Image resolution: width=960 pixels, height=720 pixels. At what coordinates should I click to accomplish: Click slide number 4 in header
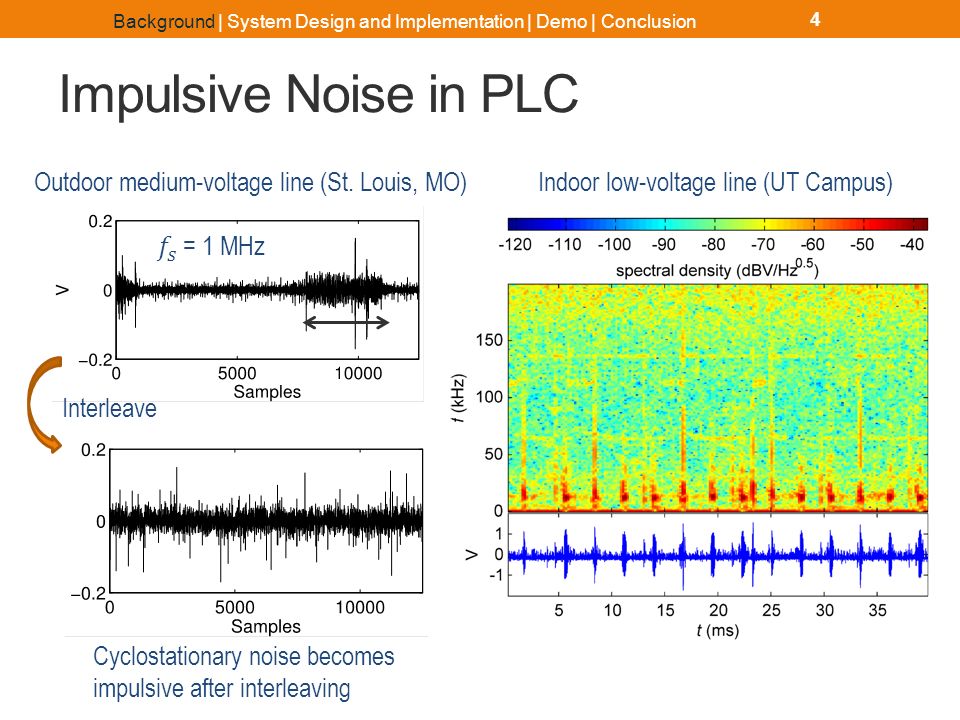[x=815, y=19]
